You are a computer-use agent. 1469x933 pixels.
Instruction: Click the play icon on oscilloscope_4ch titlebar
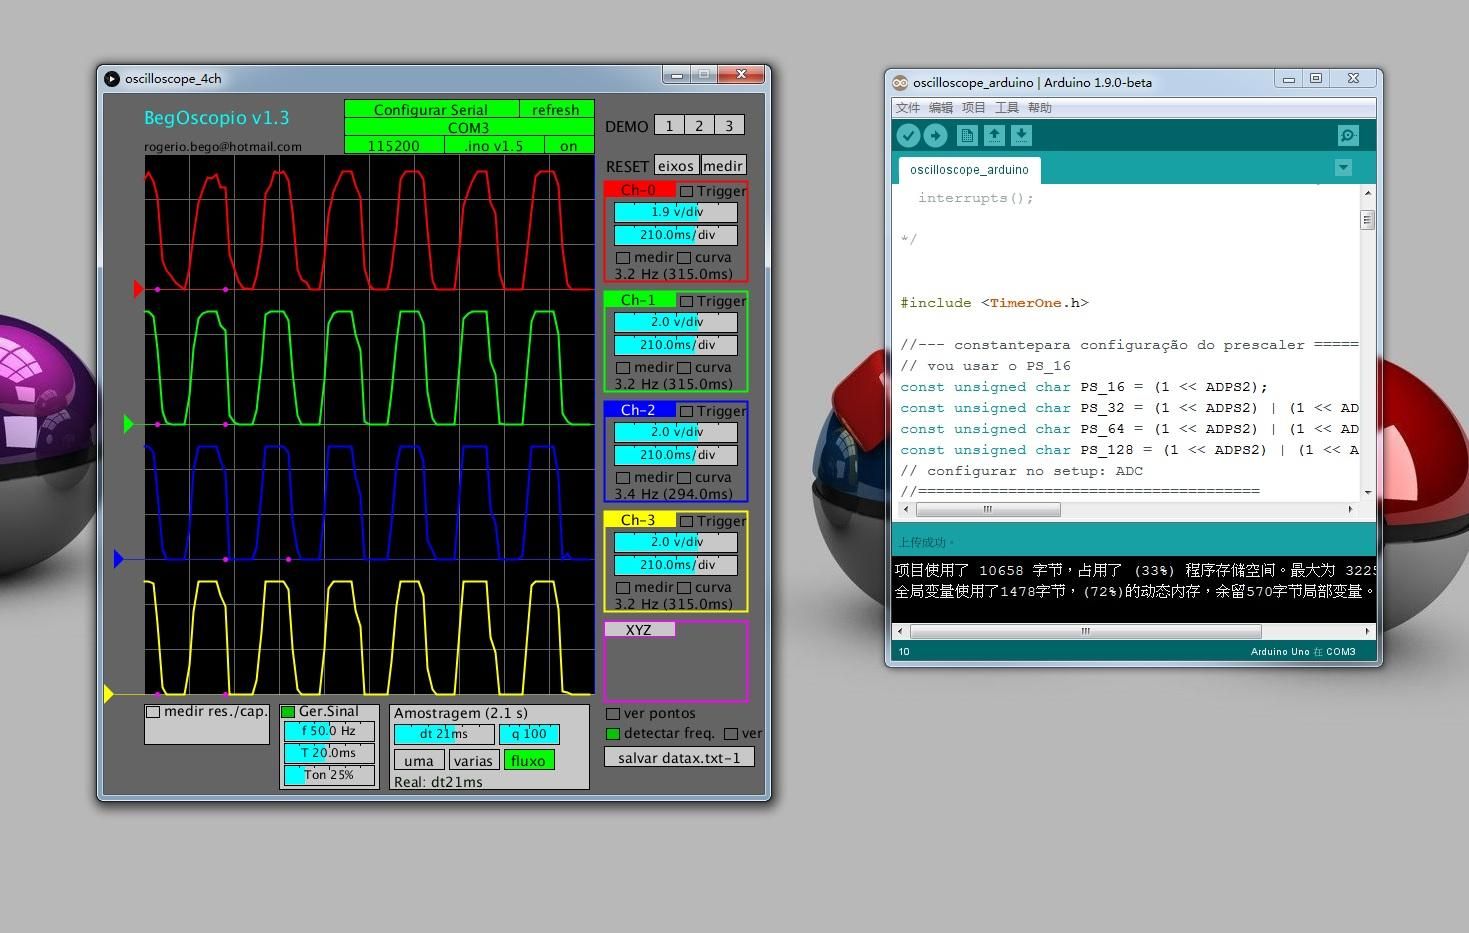point(111,78)
